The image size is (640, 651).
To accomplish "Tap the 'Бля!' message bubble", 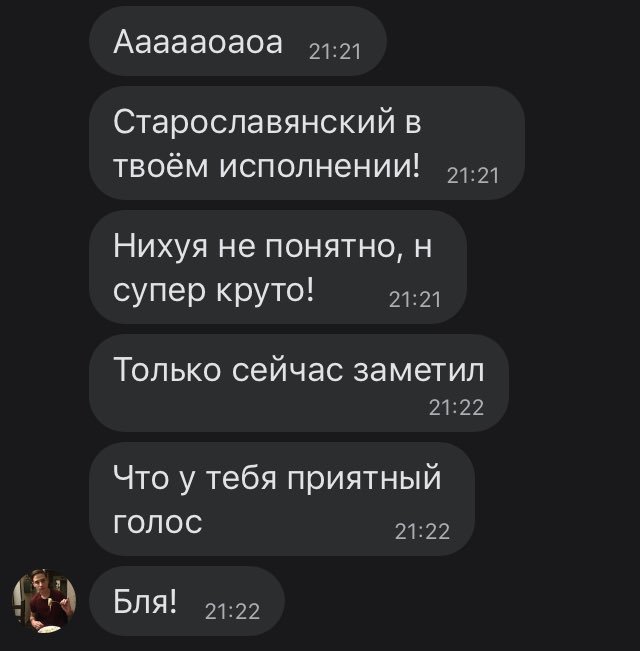I will pos(187,601).
